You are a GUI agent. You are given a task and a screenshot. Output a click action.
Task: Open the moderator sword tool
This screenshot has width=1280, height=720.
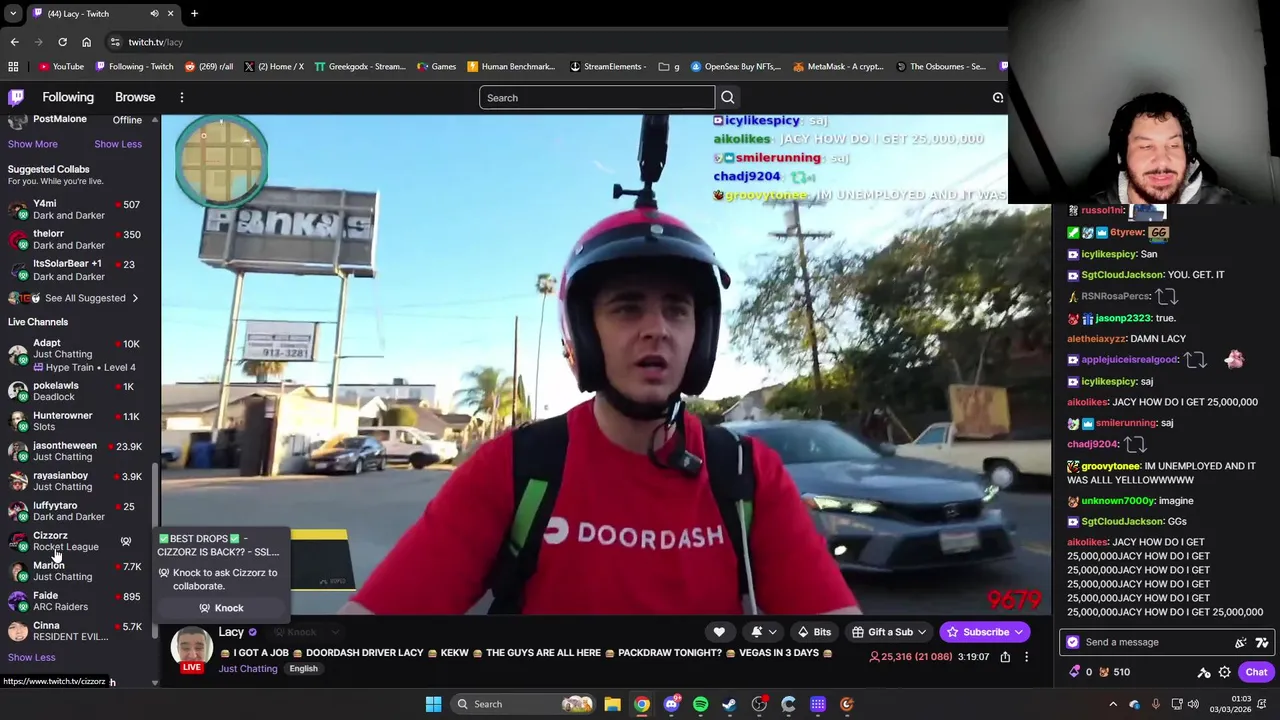tap(1204, 672)
